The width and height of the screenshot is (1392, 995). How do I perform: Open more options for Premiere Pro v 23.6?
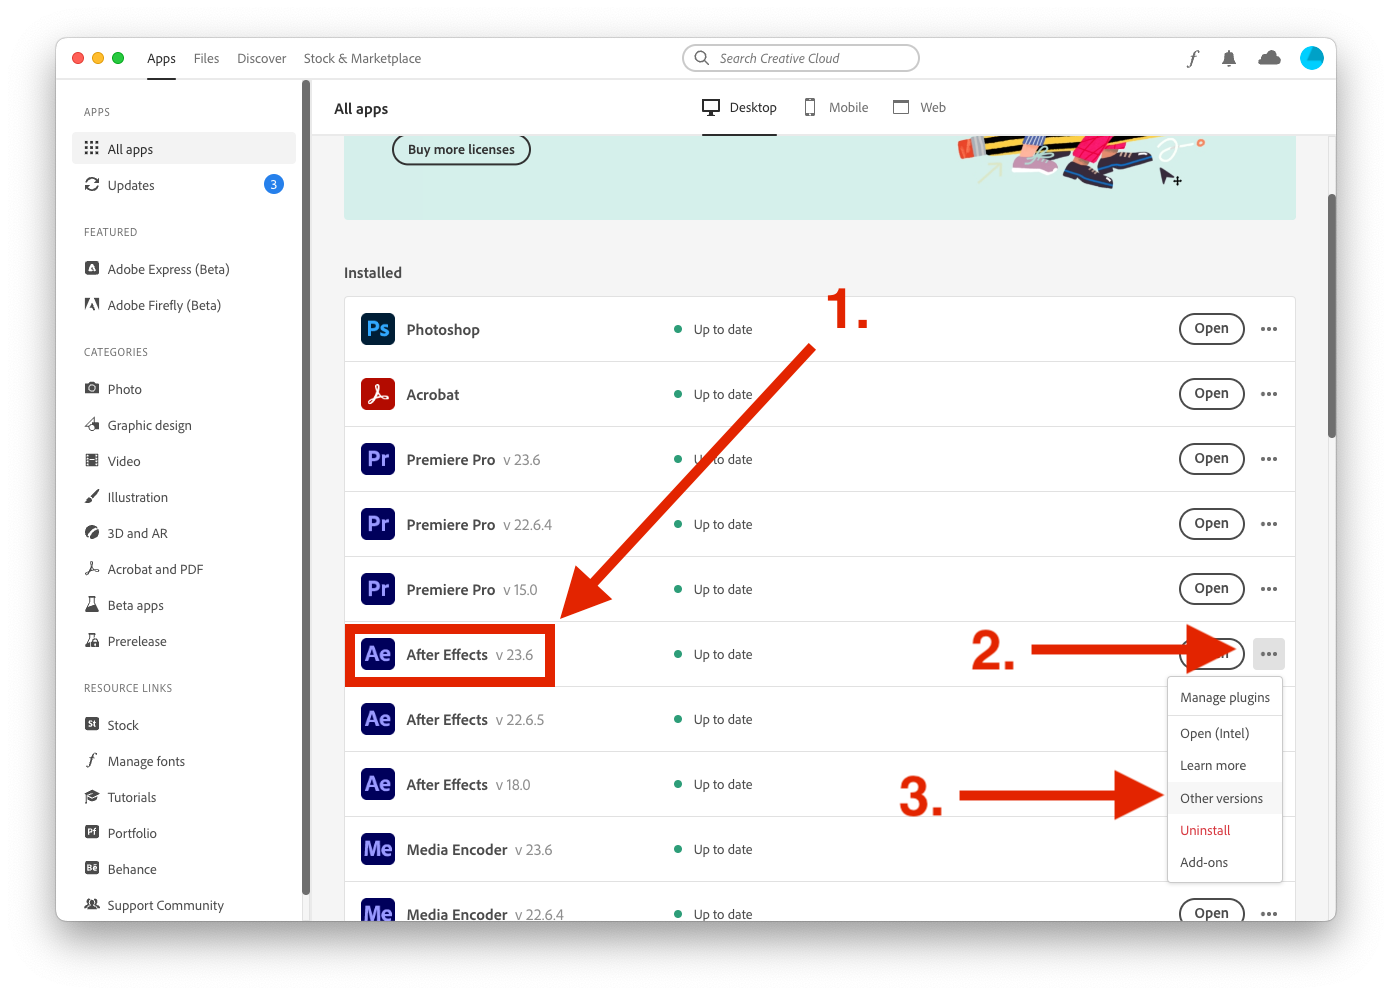(x=1269, y=459)
